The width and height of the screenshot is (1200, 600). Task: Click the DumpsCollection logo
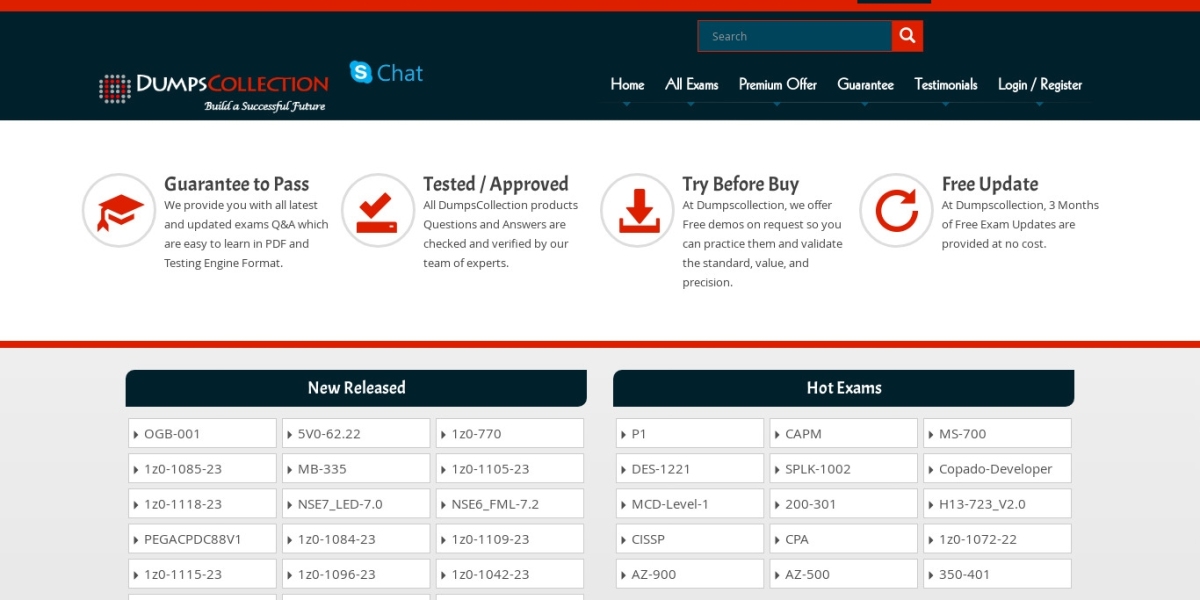(x=214, y=89)
